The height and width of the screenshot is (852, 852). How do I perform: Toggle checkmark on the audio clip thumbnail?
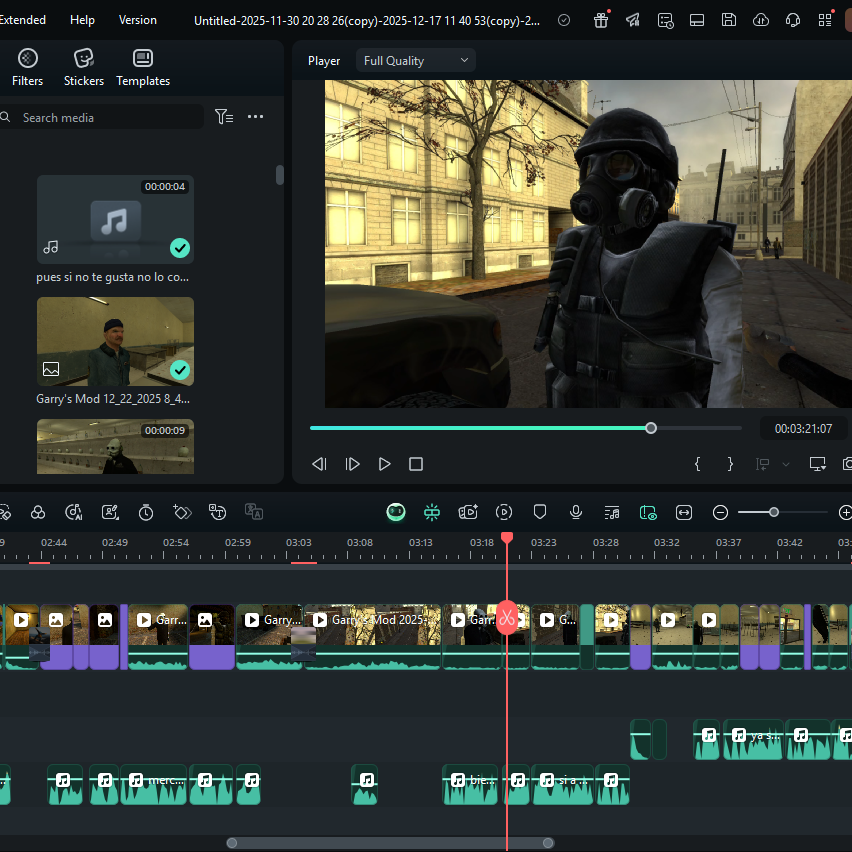(x=180, y=247)
